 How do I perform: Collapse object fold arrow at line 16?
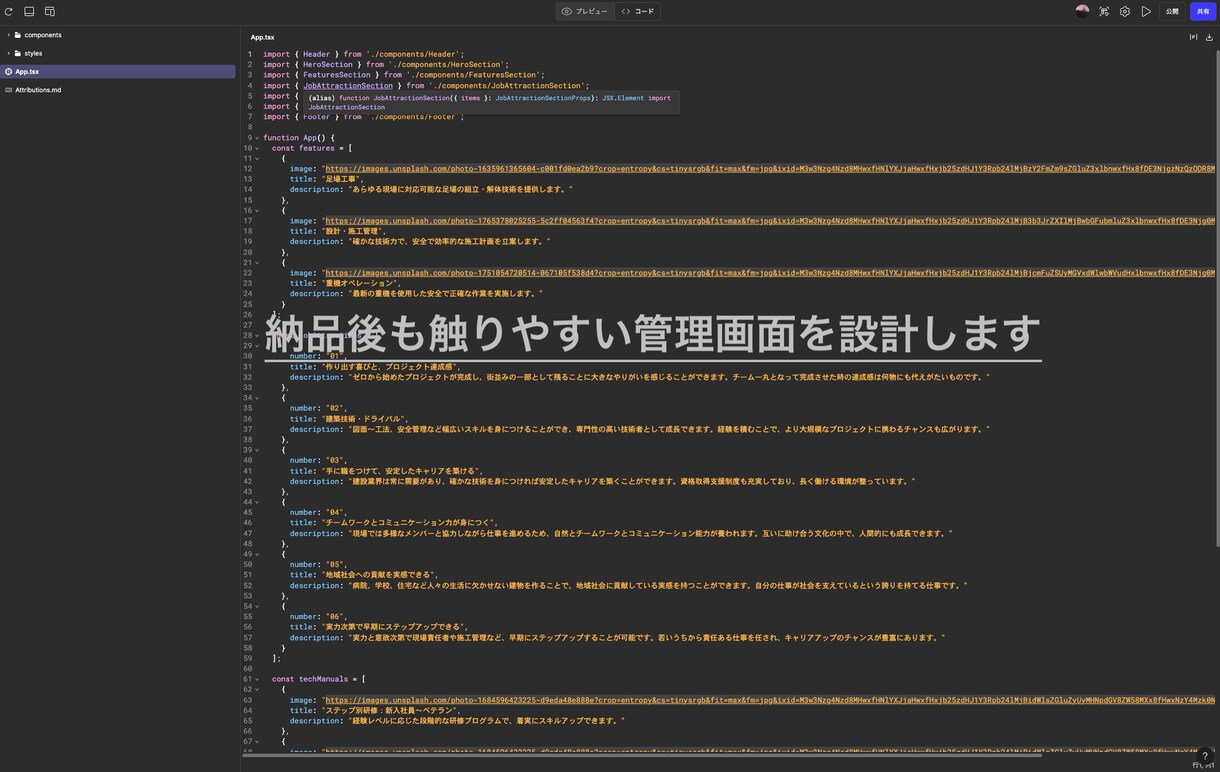pos(257,211)
